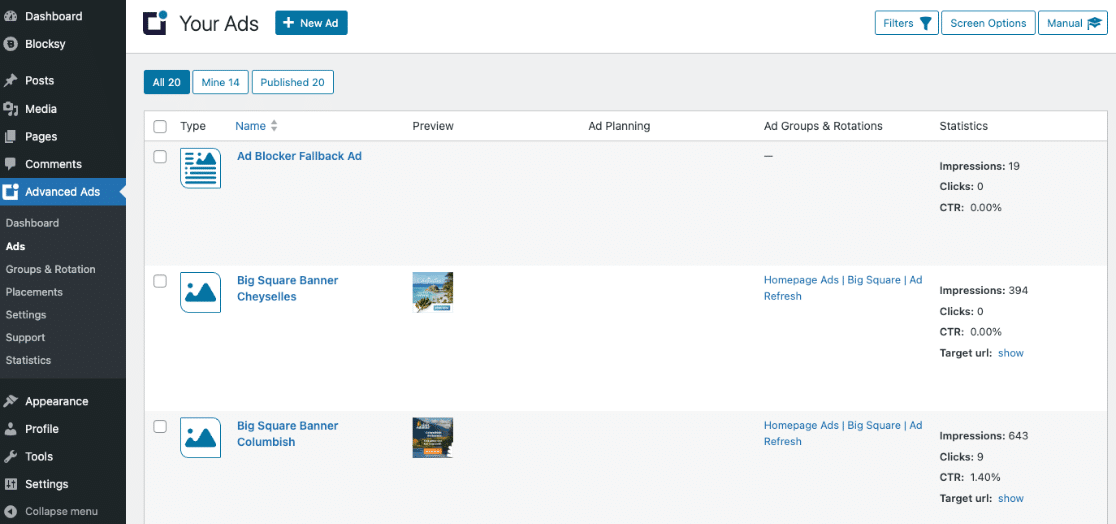Viewport: 1116px width, 524px height.
Task: Toggle the select-all ads checkbox
Action: click(160, 127)
